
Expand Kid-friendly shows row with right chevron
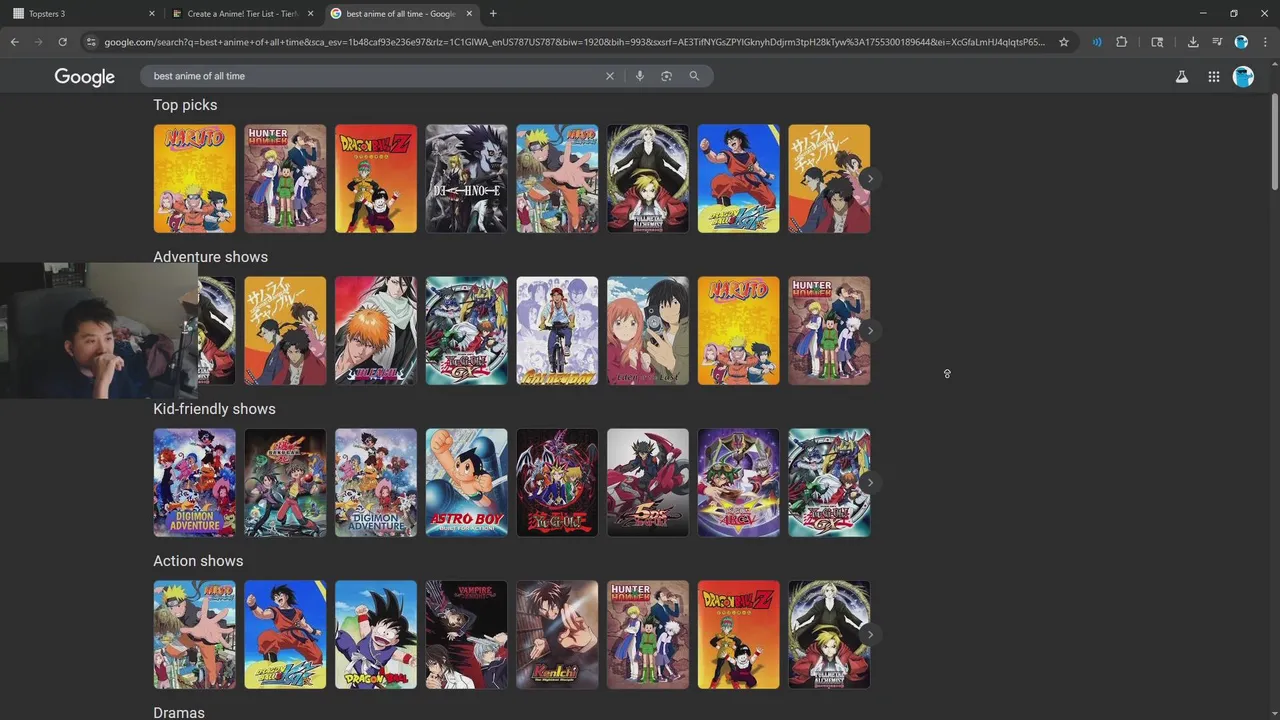[x=870, y=483]
